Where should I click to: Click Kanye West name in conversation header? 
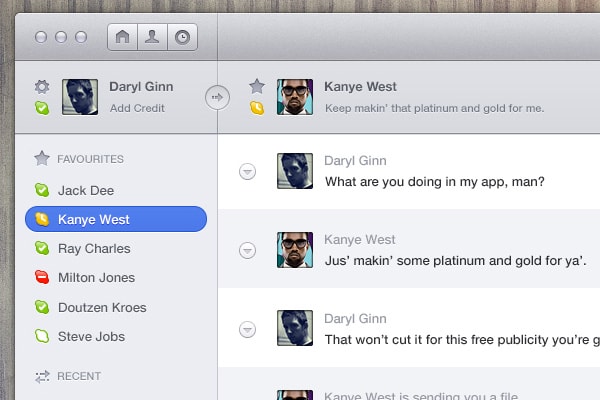[x=360, y=87]
